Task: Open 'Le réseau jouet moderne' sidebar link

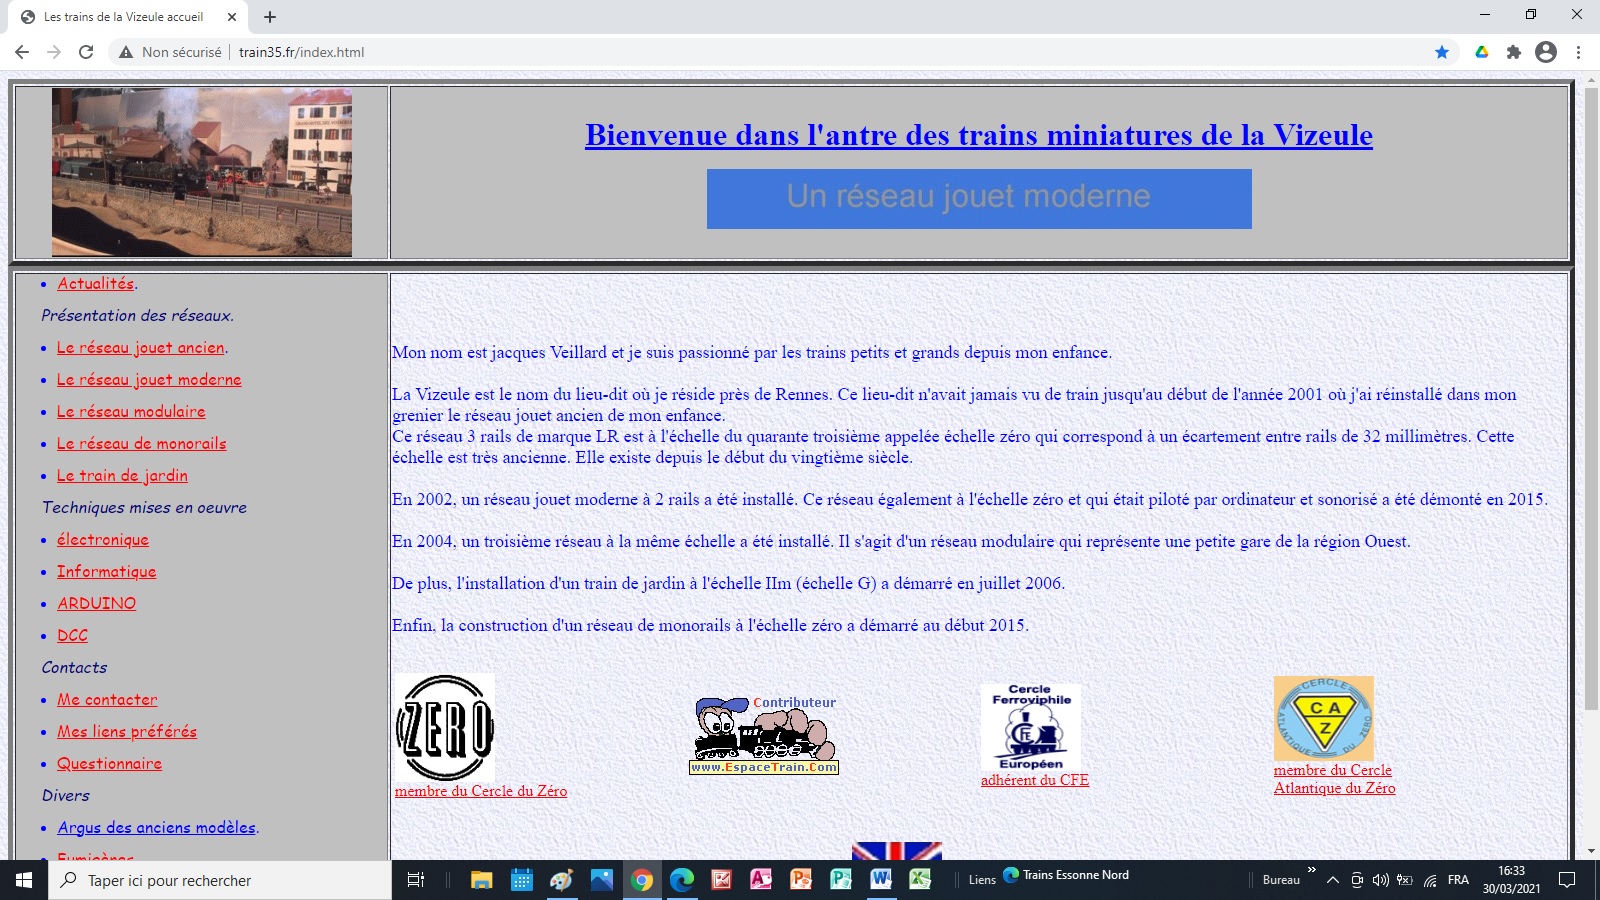Action: (149, 380)
